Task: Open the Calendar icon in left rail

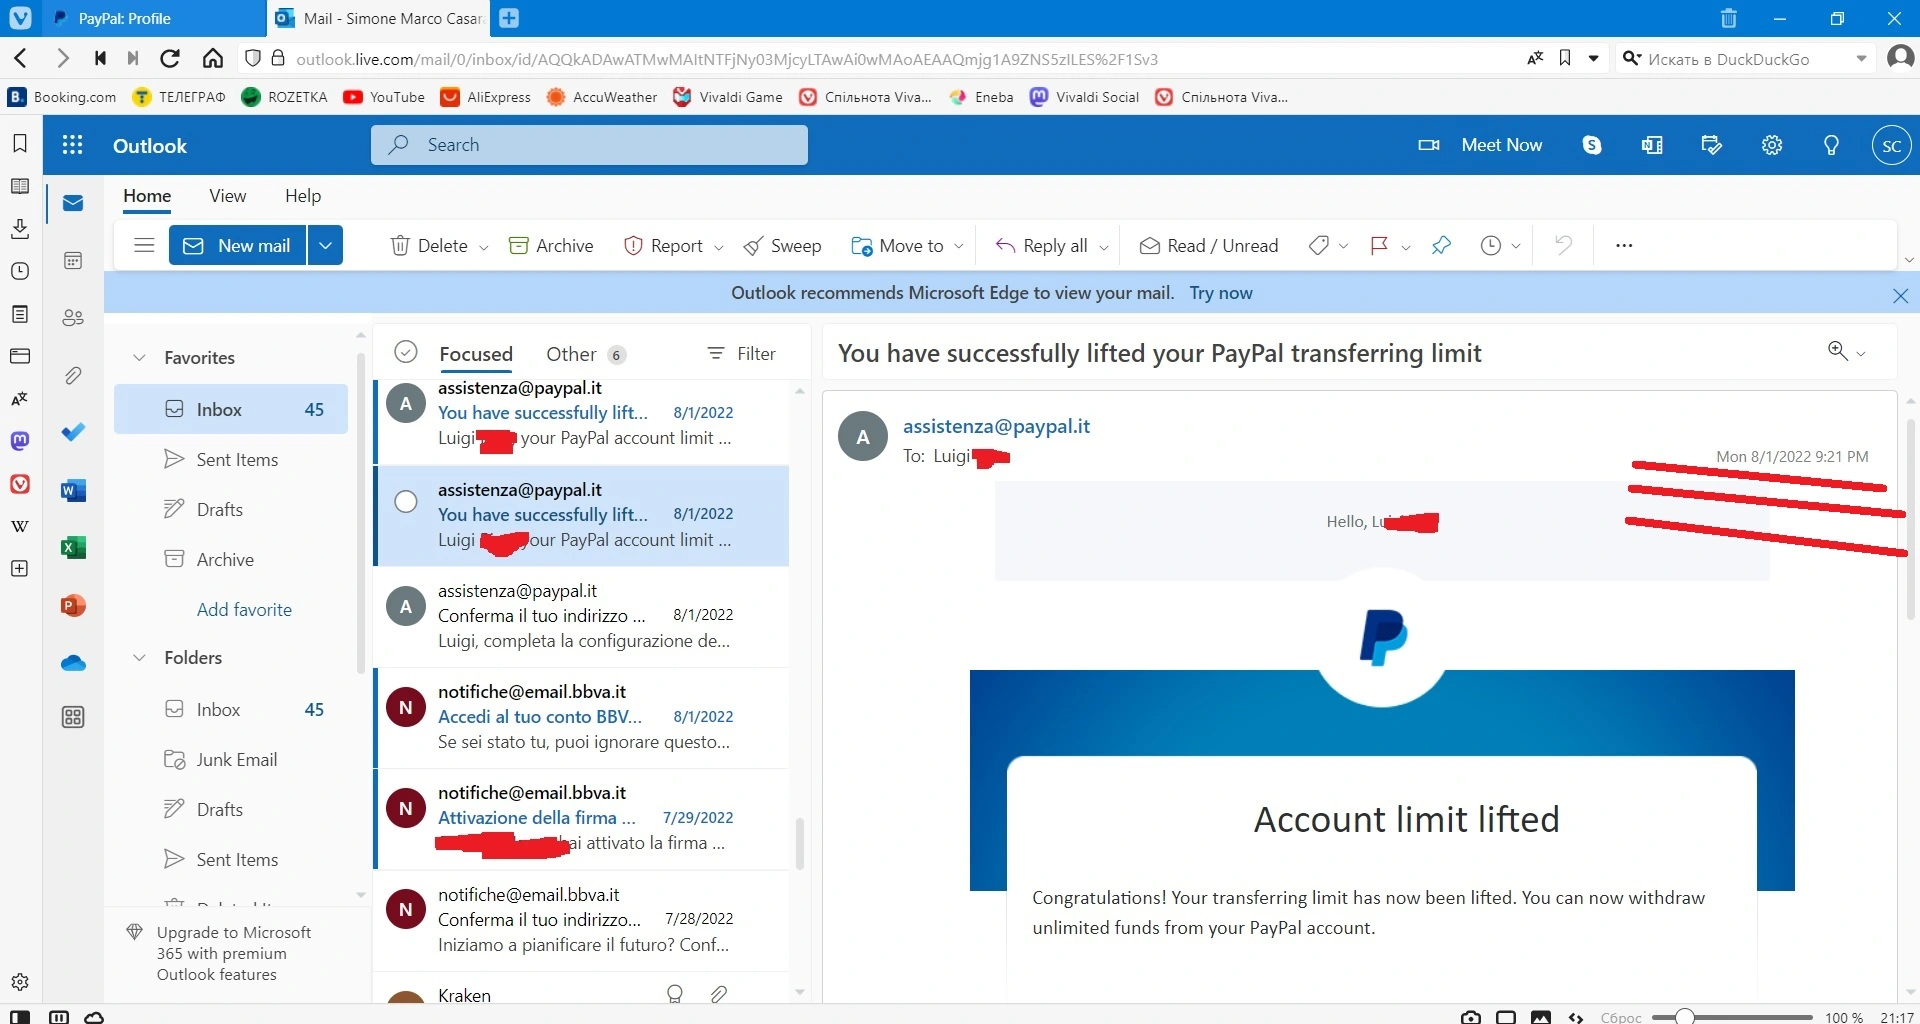Action: click(73, 261)
